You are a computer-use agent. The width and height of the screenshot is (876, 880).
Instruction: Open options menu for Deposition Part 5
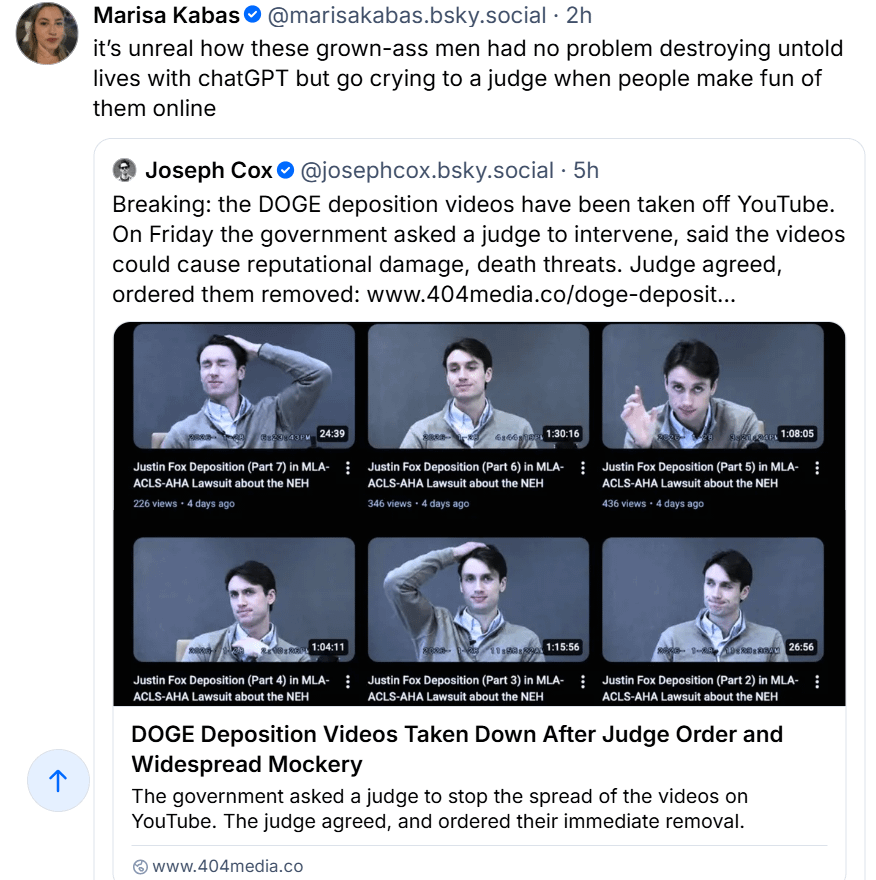816,468
